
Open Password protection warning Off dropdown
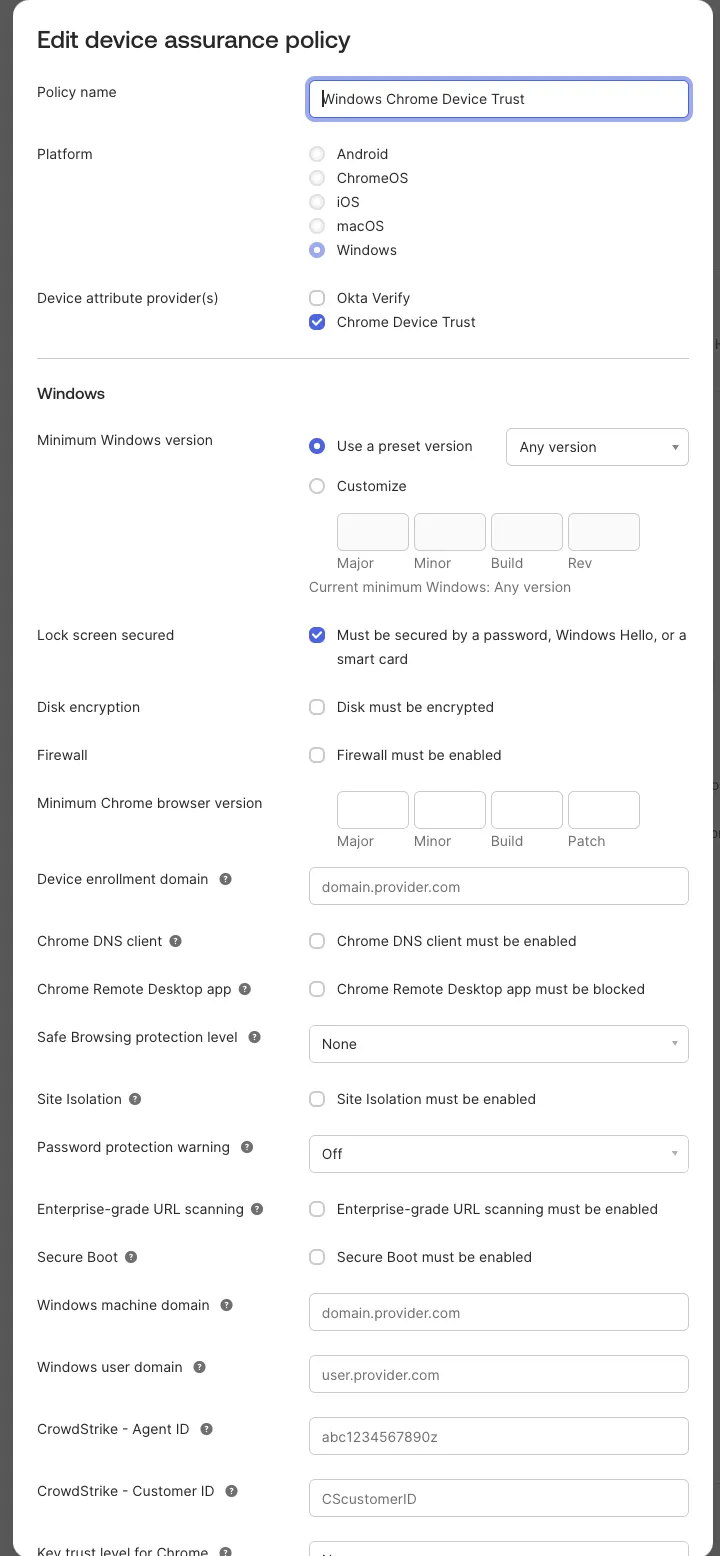[x=498, y=1154]
